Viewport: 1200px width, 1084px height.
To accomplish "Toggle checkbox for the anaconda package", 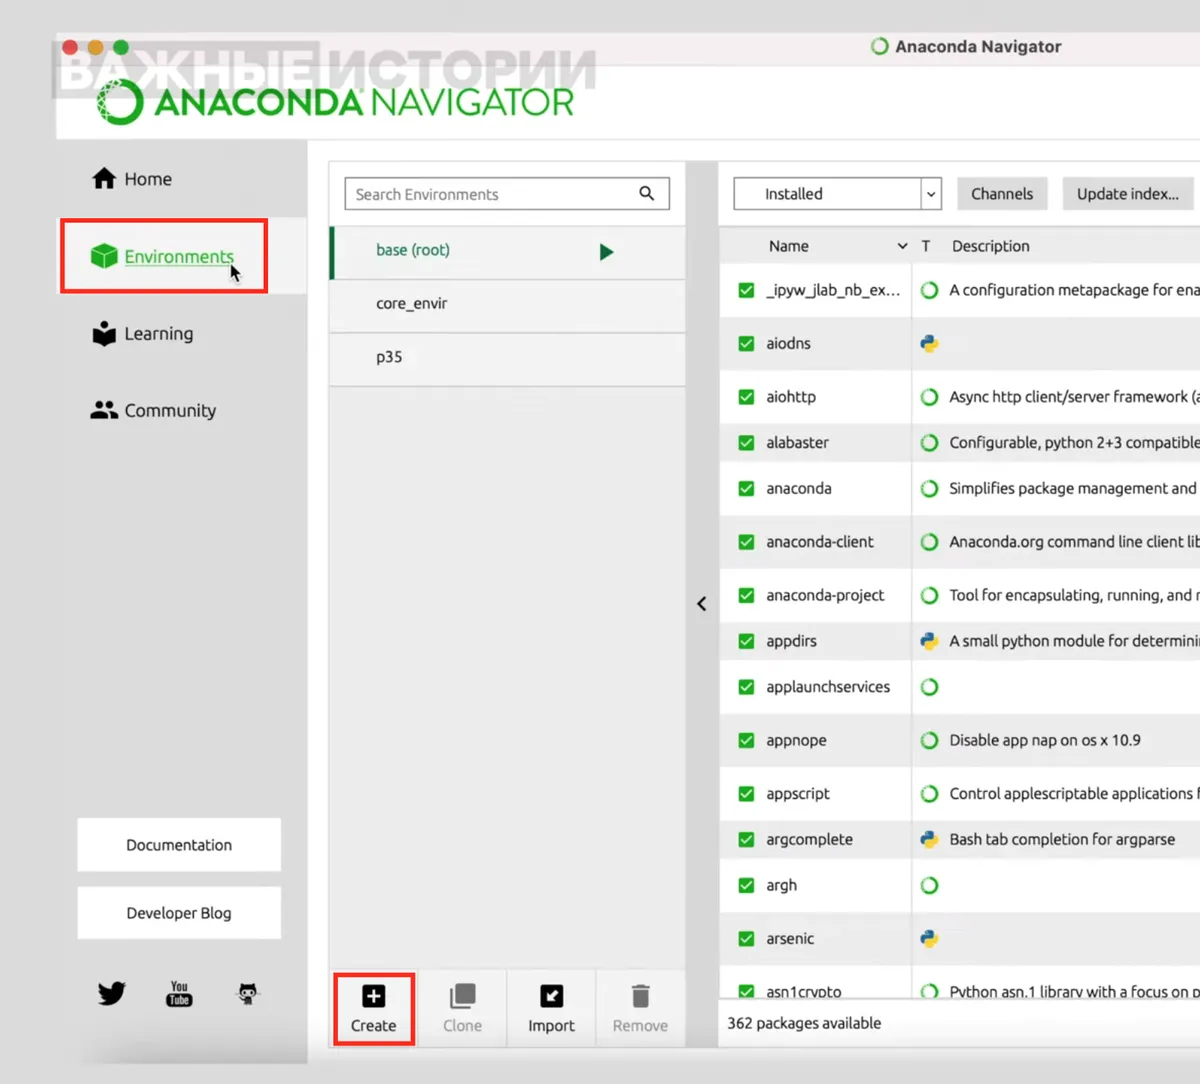I will [746, 488].
